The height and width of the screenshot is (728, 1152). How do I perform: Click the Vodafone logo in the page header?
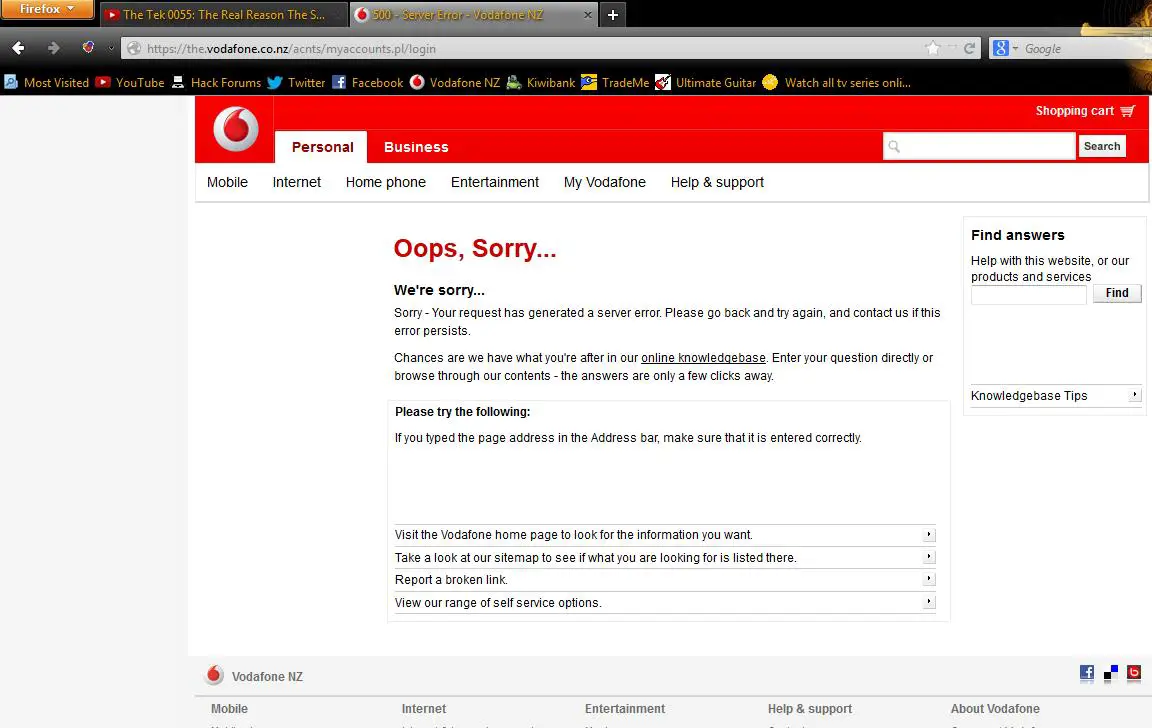coord(236,129)
